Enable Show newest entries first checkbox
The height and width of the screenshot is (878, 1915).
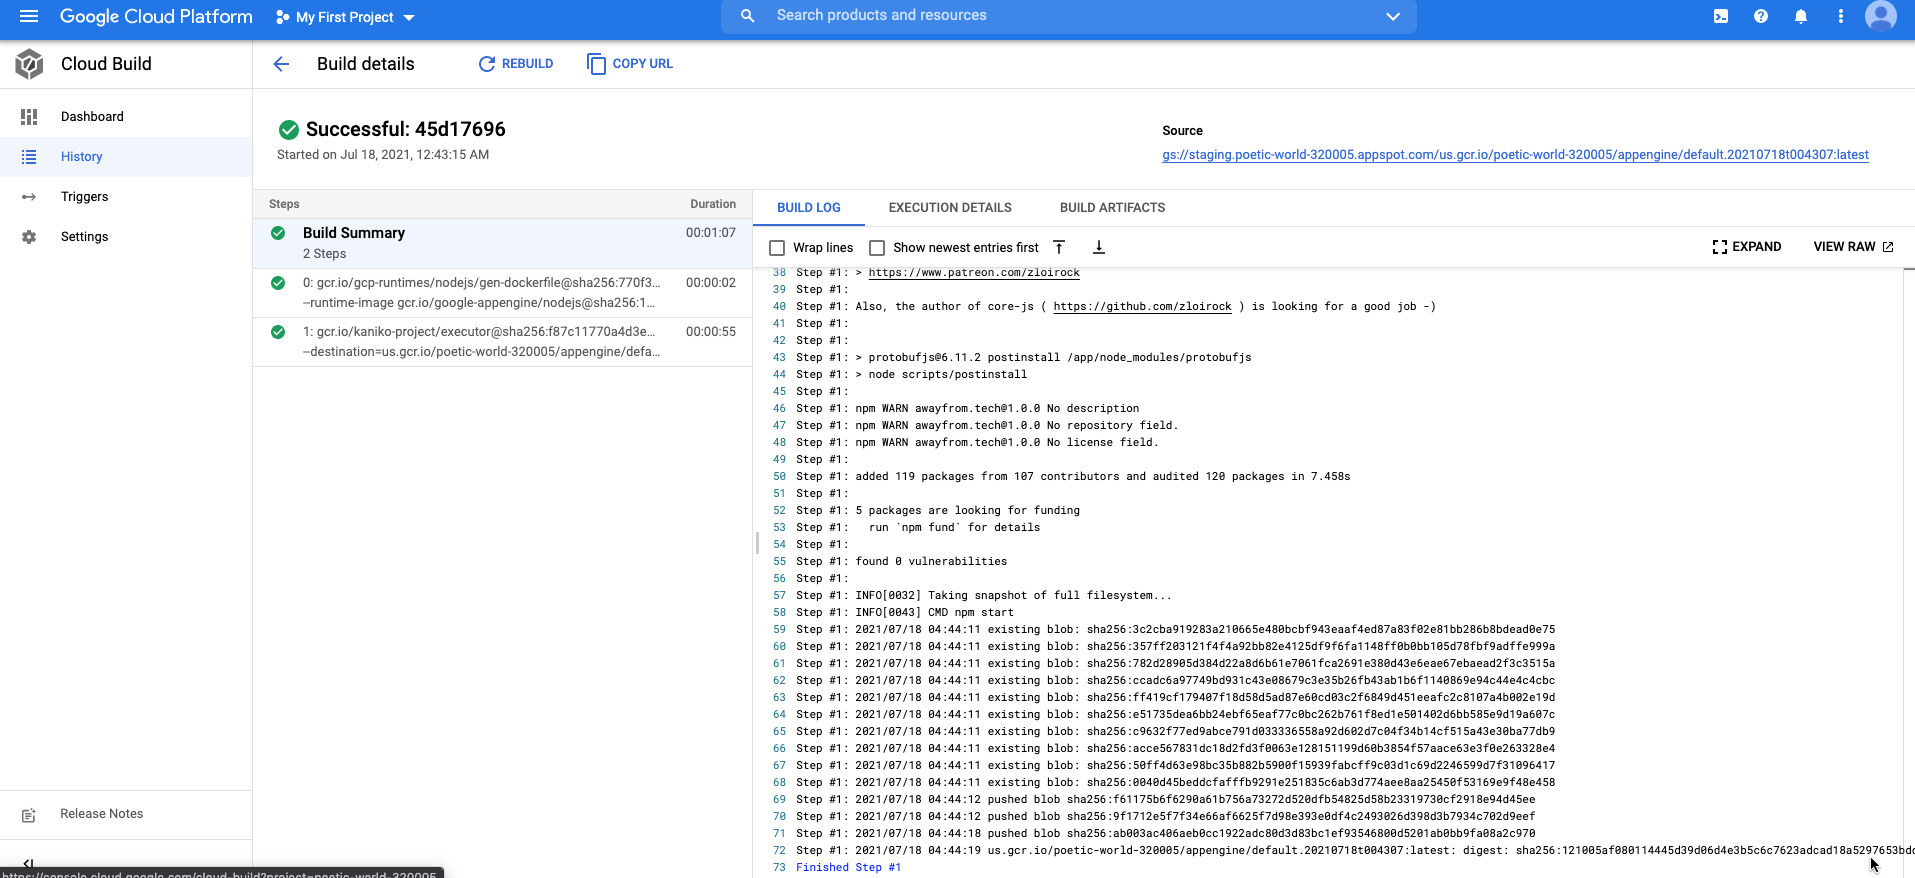tap(877, 248)
